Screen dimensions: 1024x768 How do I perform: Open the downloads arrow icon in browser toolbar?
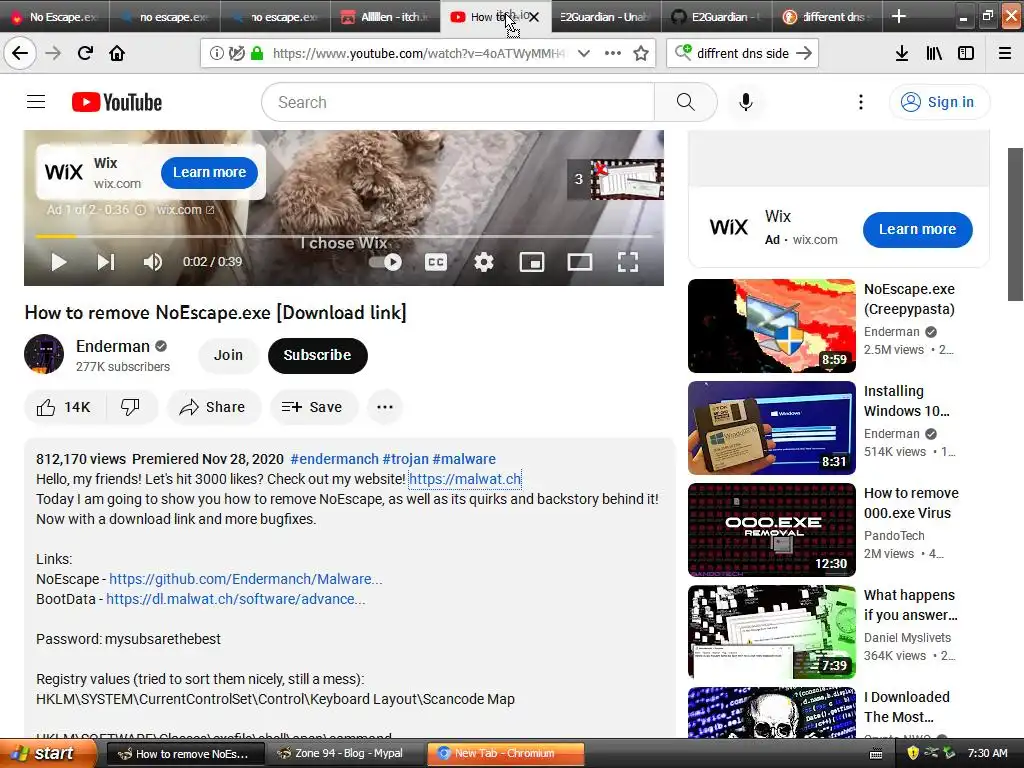click(901, 53)
